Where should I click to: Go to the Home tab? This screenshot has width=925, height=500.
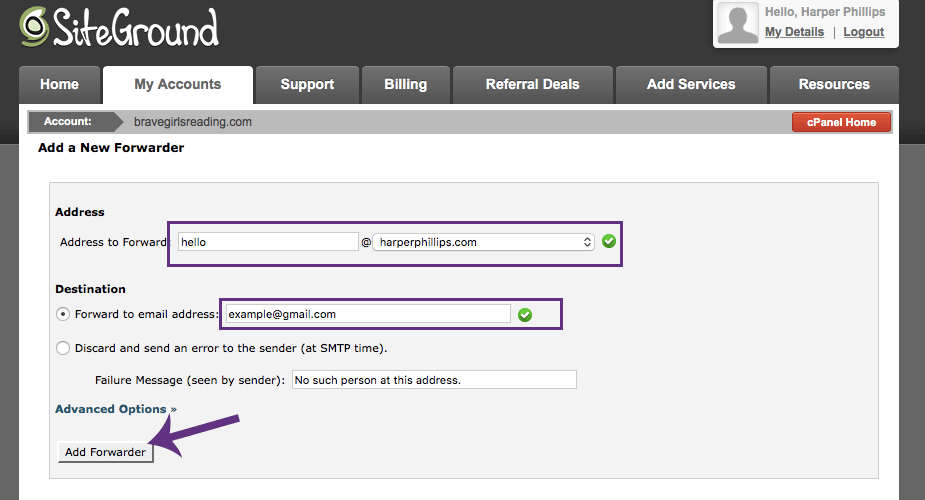pos(59,85)
